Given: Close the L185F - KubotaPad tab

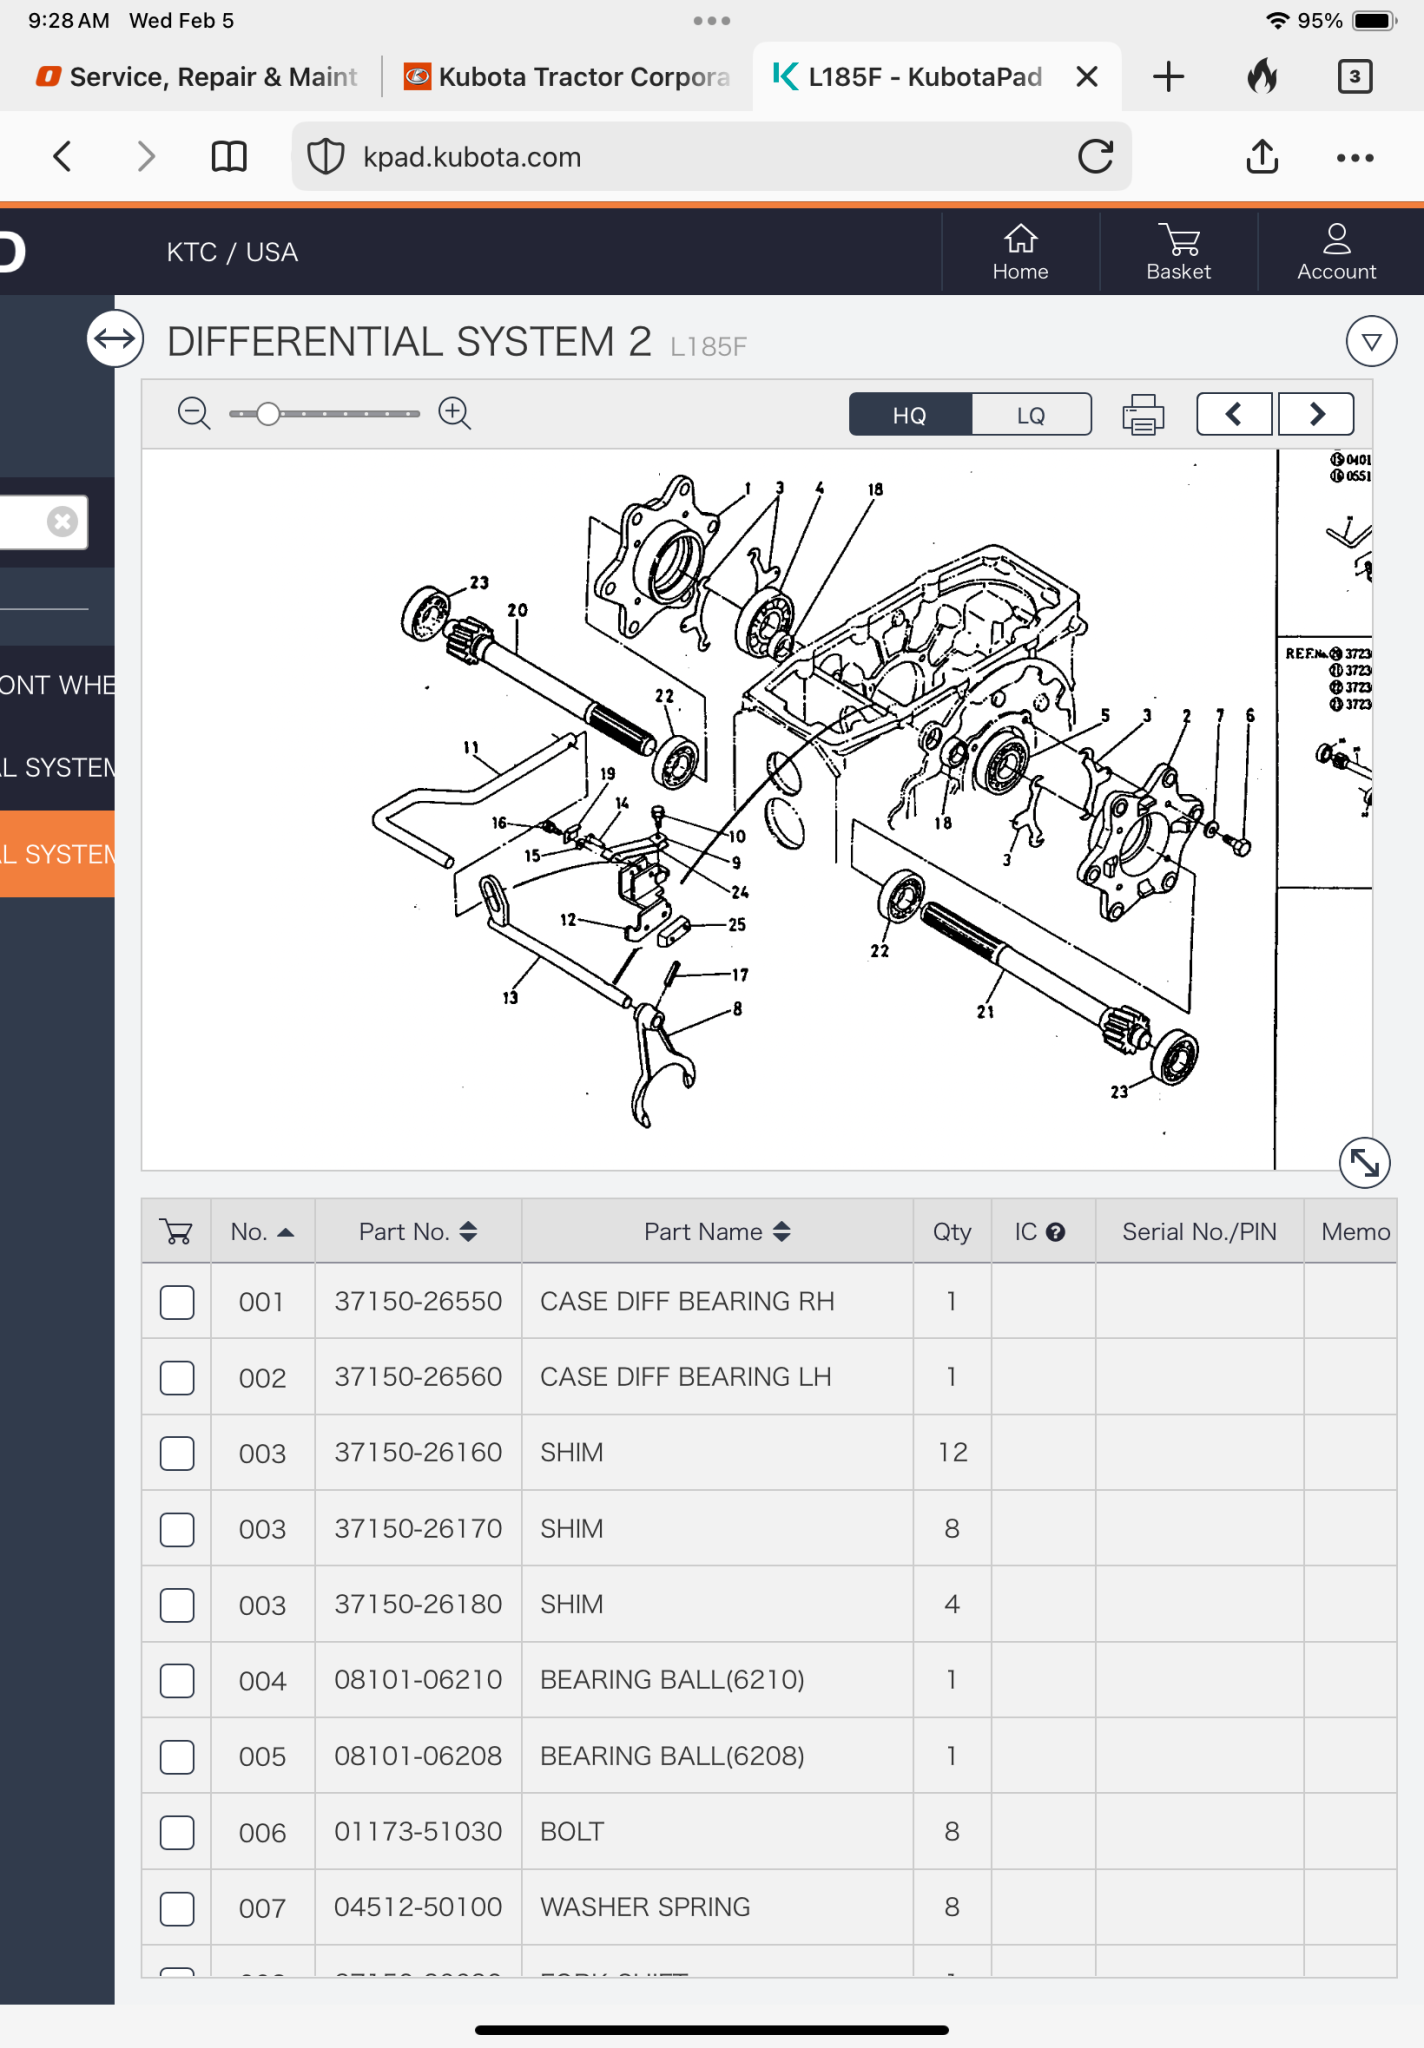Looking at the screenshot, I should pos(1087,77).
